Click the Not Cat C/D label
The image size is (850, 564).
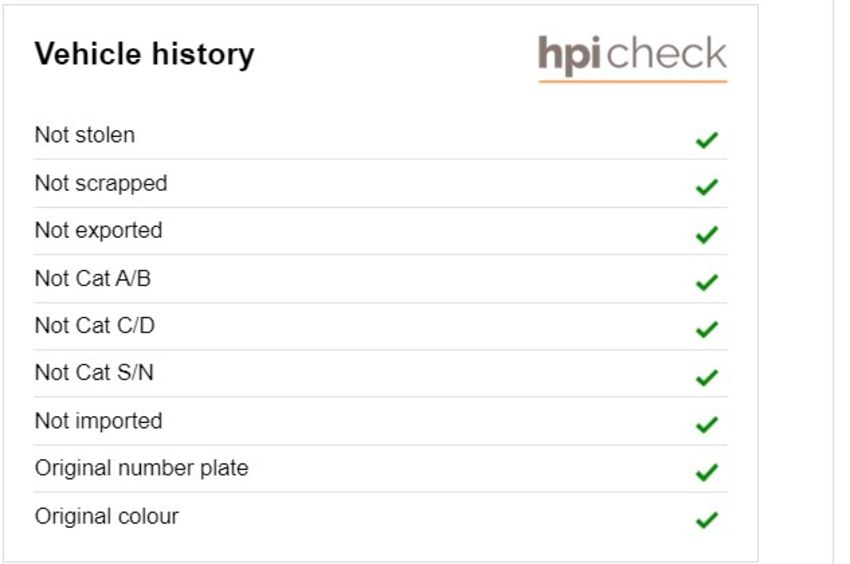[x=95, y=325]
